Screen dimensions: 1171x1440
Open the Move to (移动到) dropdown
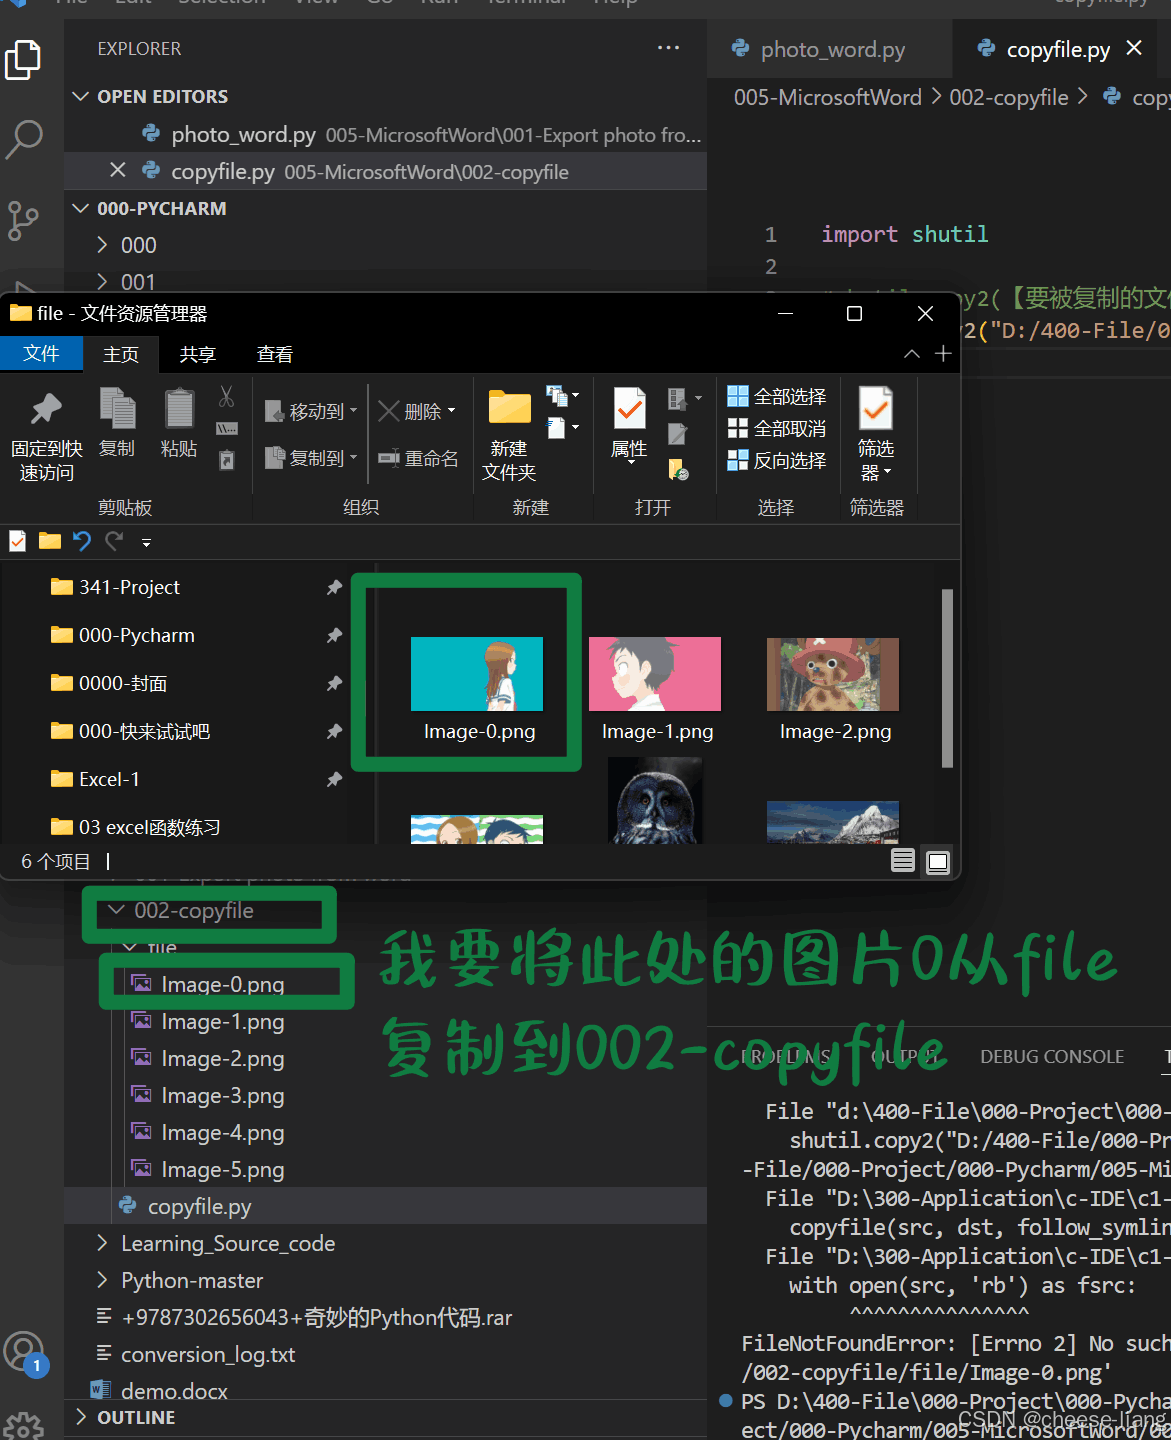point(311,411)
